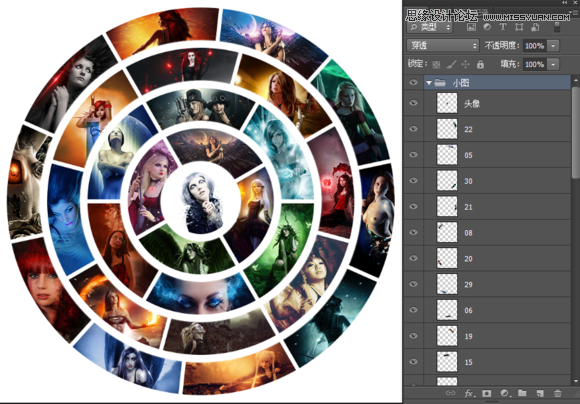Toggle visibility of layer 29
Screen dimensions: 580x404
tap(413, 284)
